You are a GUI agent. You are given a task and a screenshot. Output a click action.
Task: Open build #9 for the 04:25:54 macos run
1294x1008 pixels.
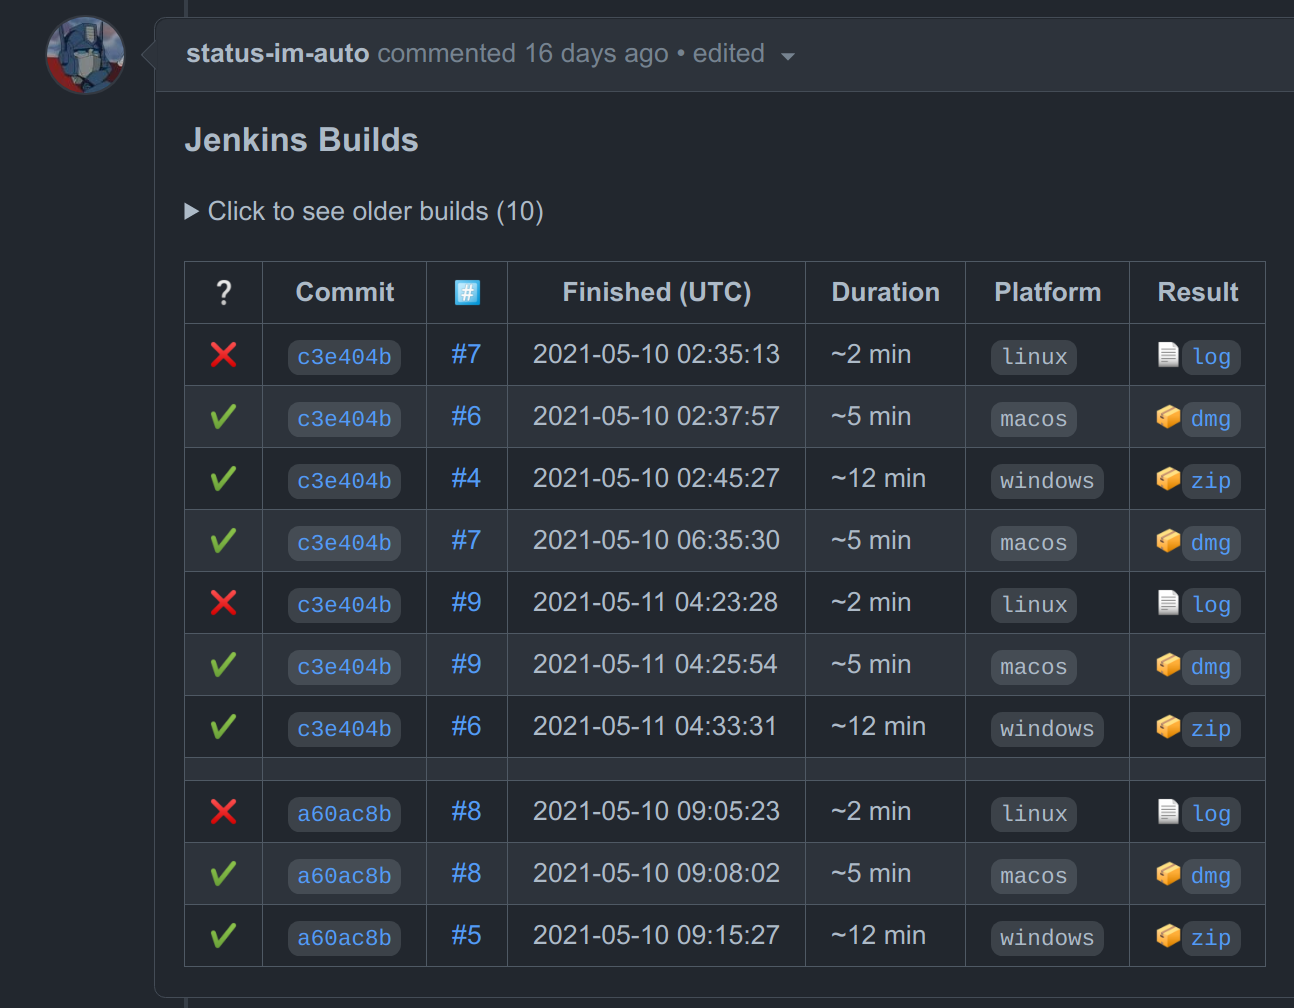(x=466, y=665)
